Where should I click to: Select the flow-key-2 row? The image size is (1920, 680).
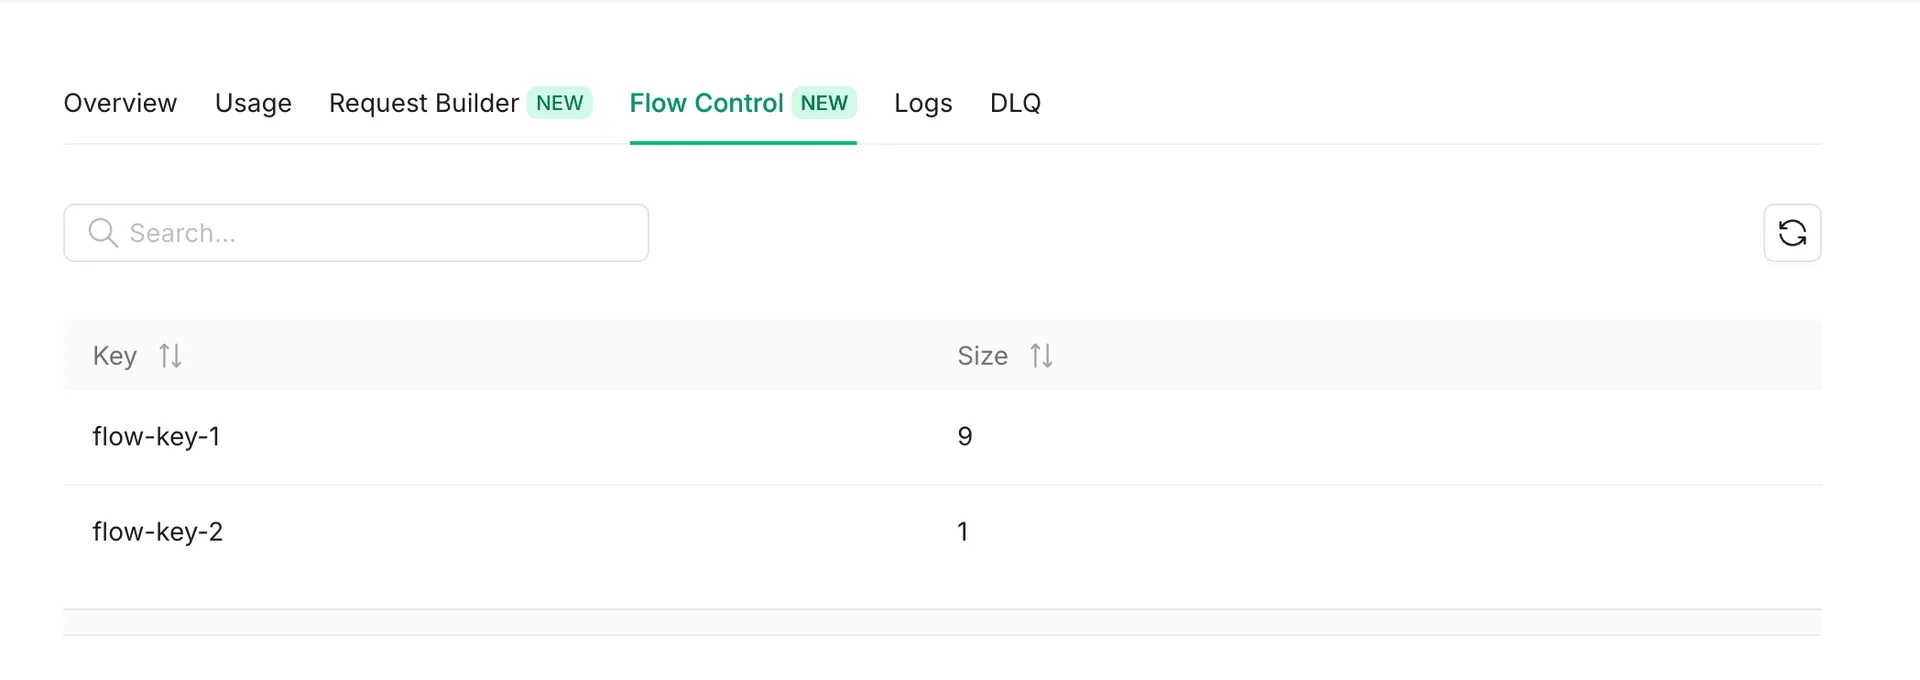click(942, 532)
